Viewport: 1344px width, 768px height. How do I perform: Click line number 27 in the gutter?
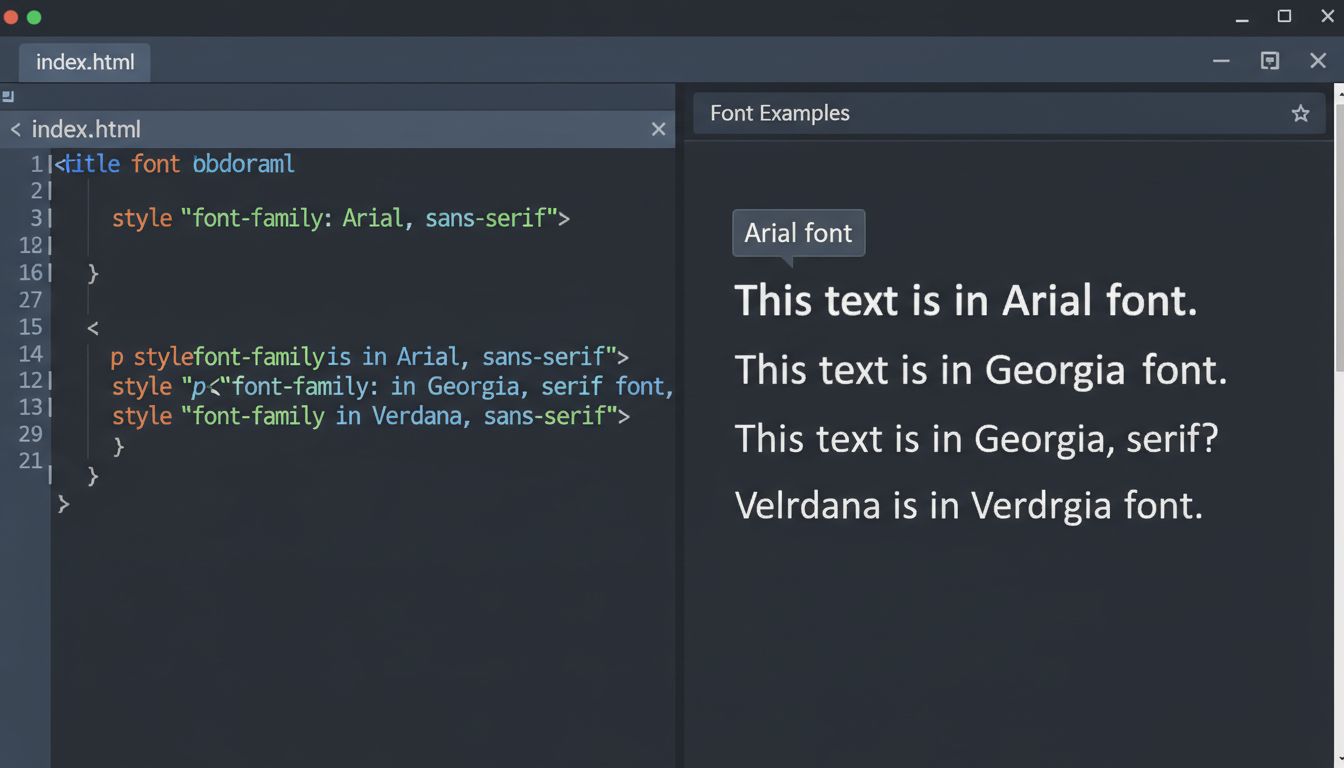31,300
